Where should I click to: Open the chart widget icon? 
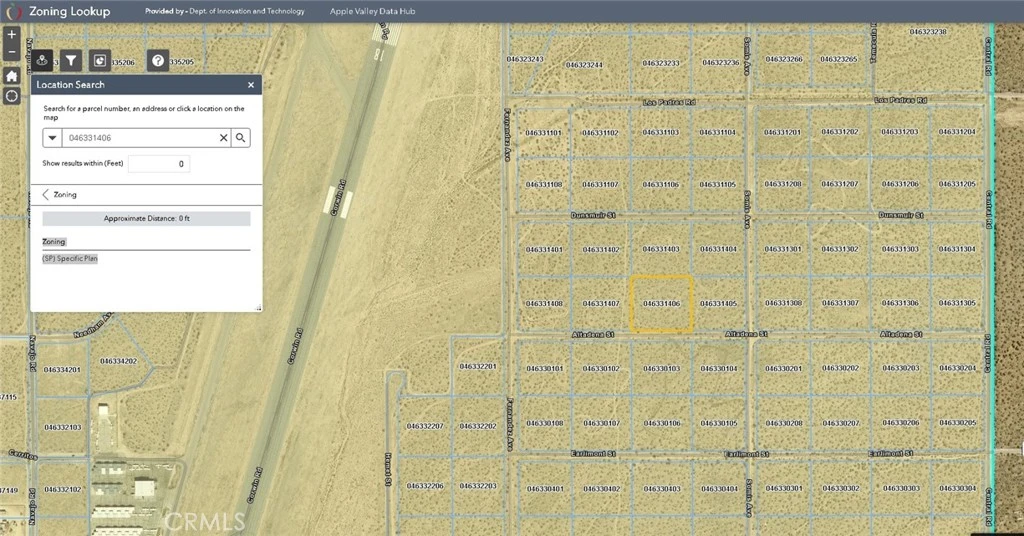pos(100,61)
